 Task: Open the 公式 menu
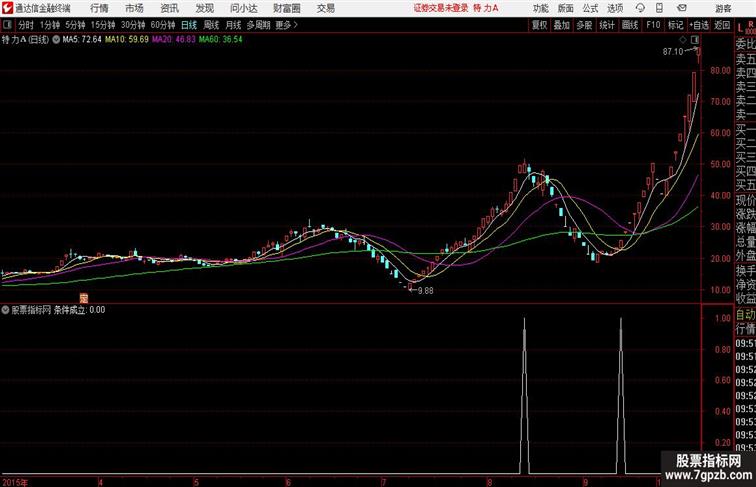click(591, 8)
